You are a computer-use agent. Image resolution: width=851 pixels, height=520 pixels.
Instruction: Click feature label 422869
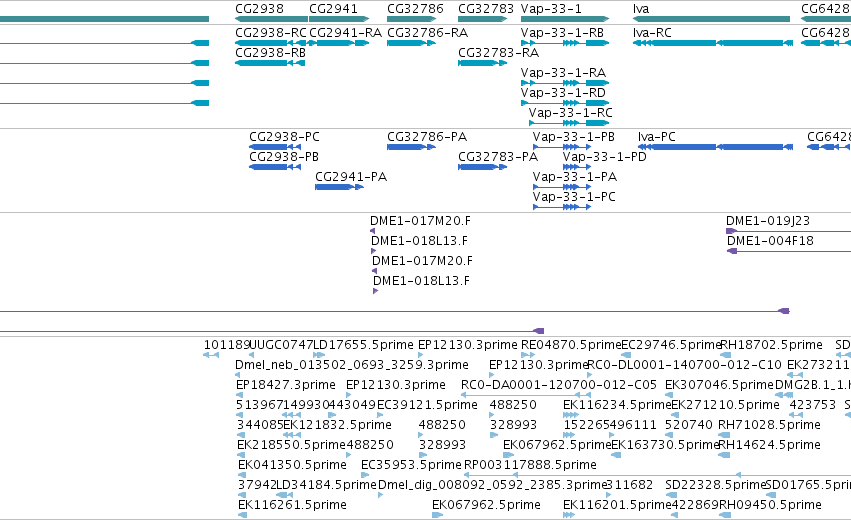click(x=695, y=505)
